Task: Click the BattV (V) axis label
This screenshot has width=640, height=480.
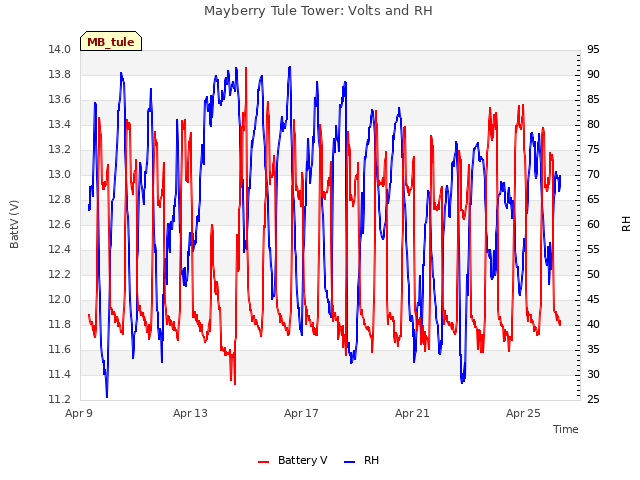Action: tap(14, 224)
